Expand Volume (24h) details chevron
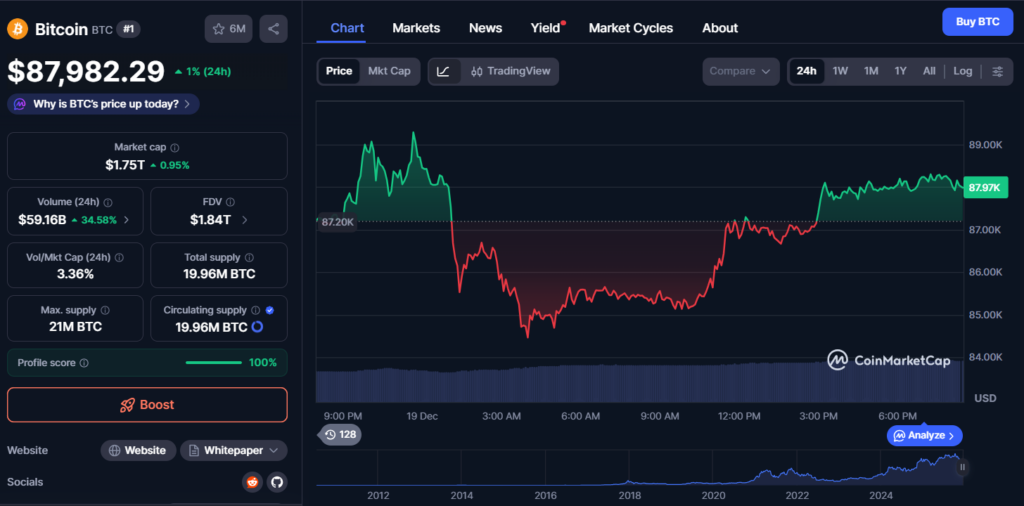This screenshot has height=506, width=1024. 126,220
